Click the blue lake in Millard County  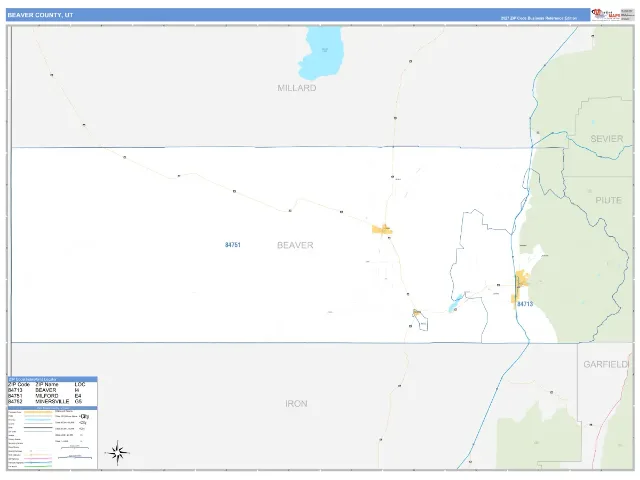pos(321,53)
